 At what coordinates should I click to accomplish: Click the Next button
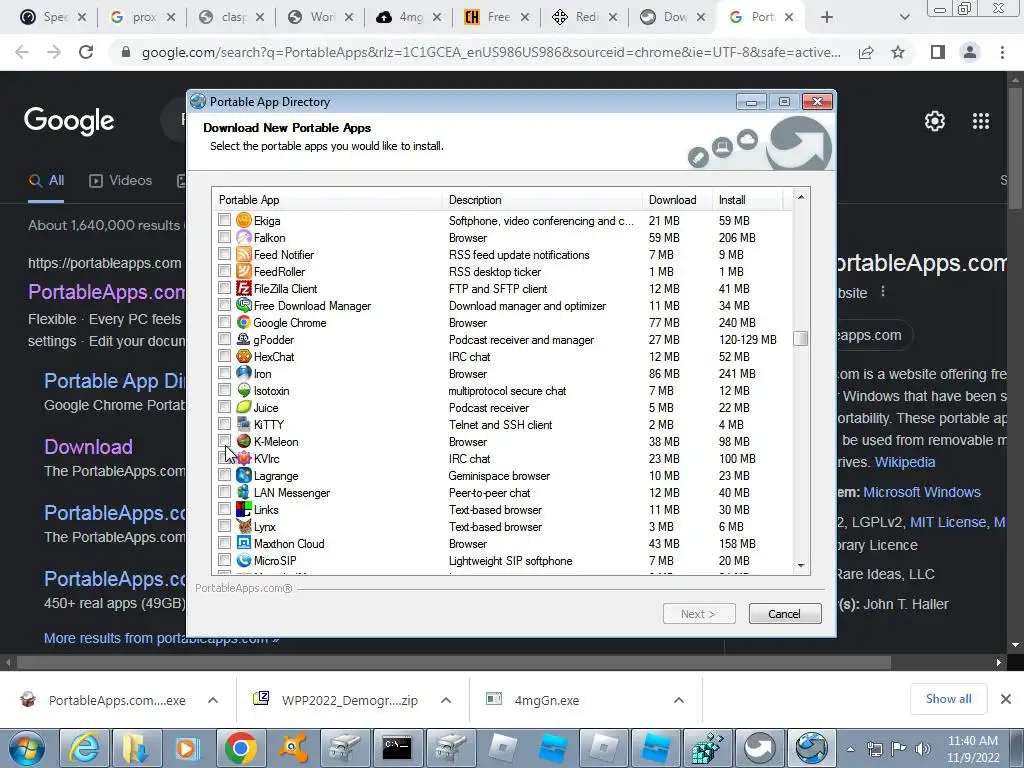tap(699, 614)
